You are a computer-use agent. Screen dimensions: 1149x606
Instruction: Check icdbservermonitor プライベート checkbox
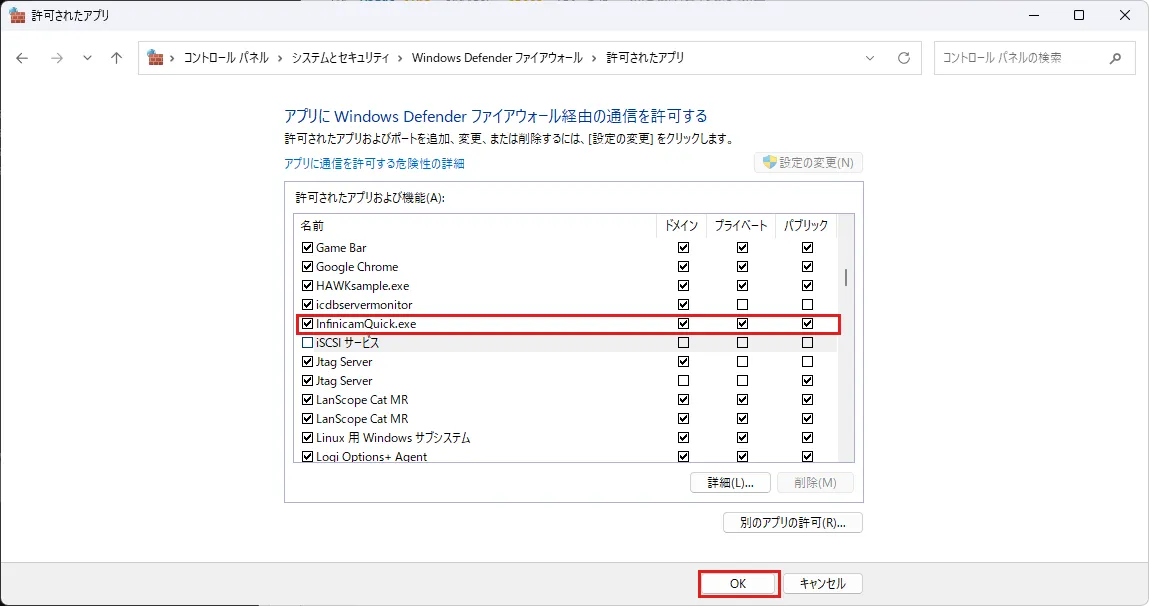tap(742, 305)
